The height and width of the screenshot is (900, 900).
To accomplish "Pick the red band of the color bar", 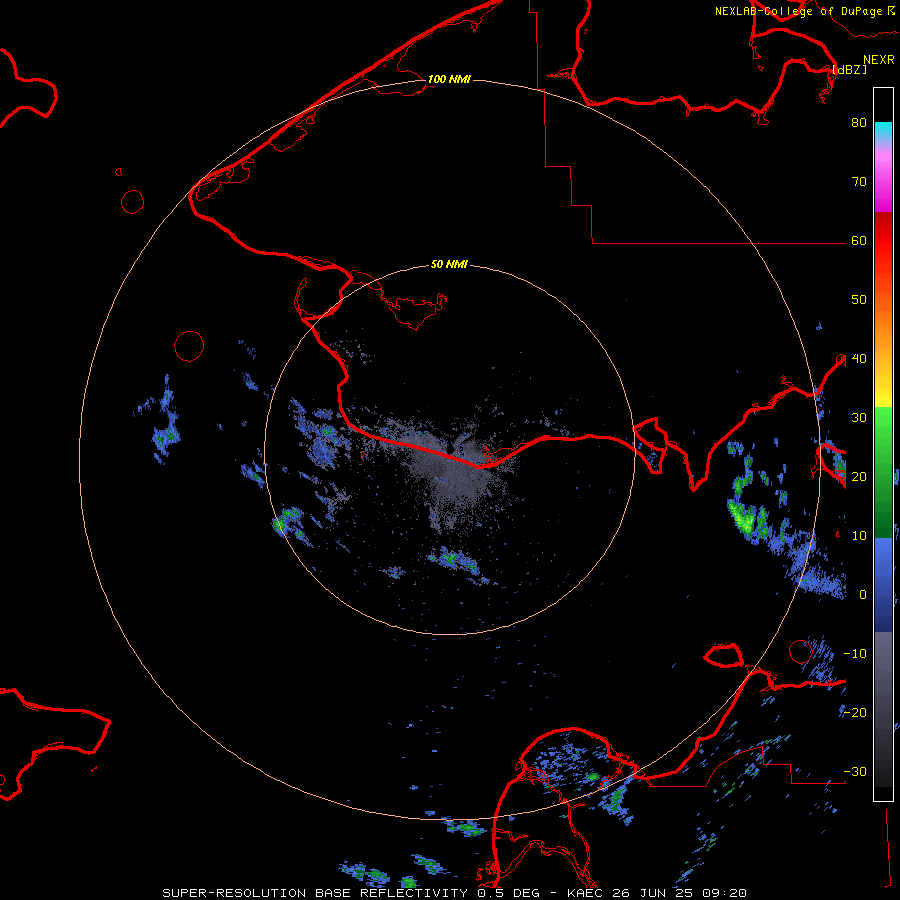I will [883, 241].
